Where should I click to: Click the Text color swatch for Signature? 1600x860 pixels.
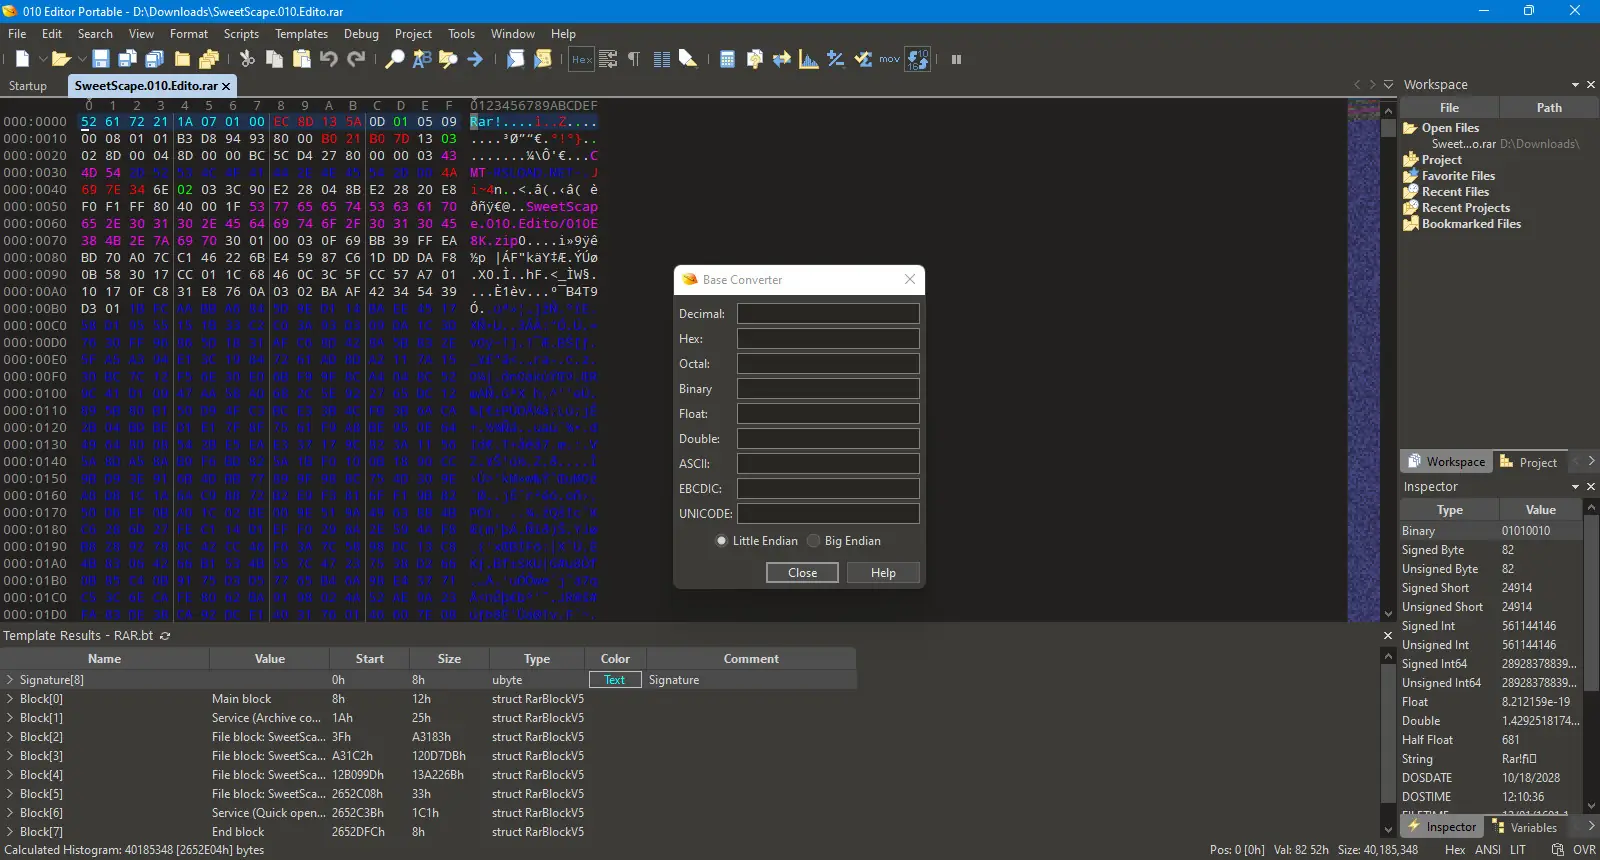[x=615, y=680]
